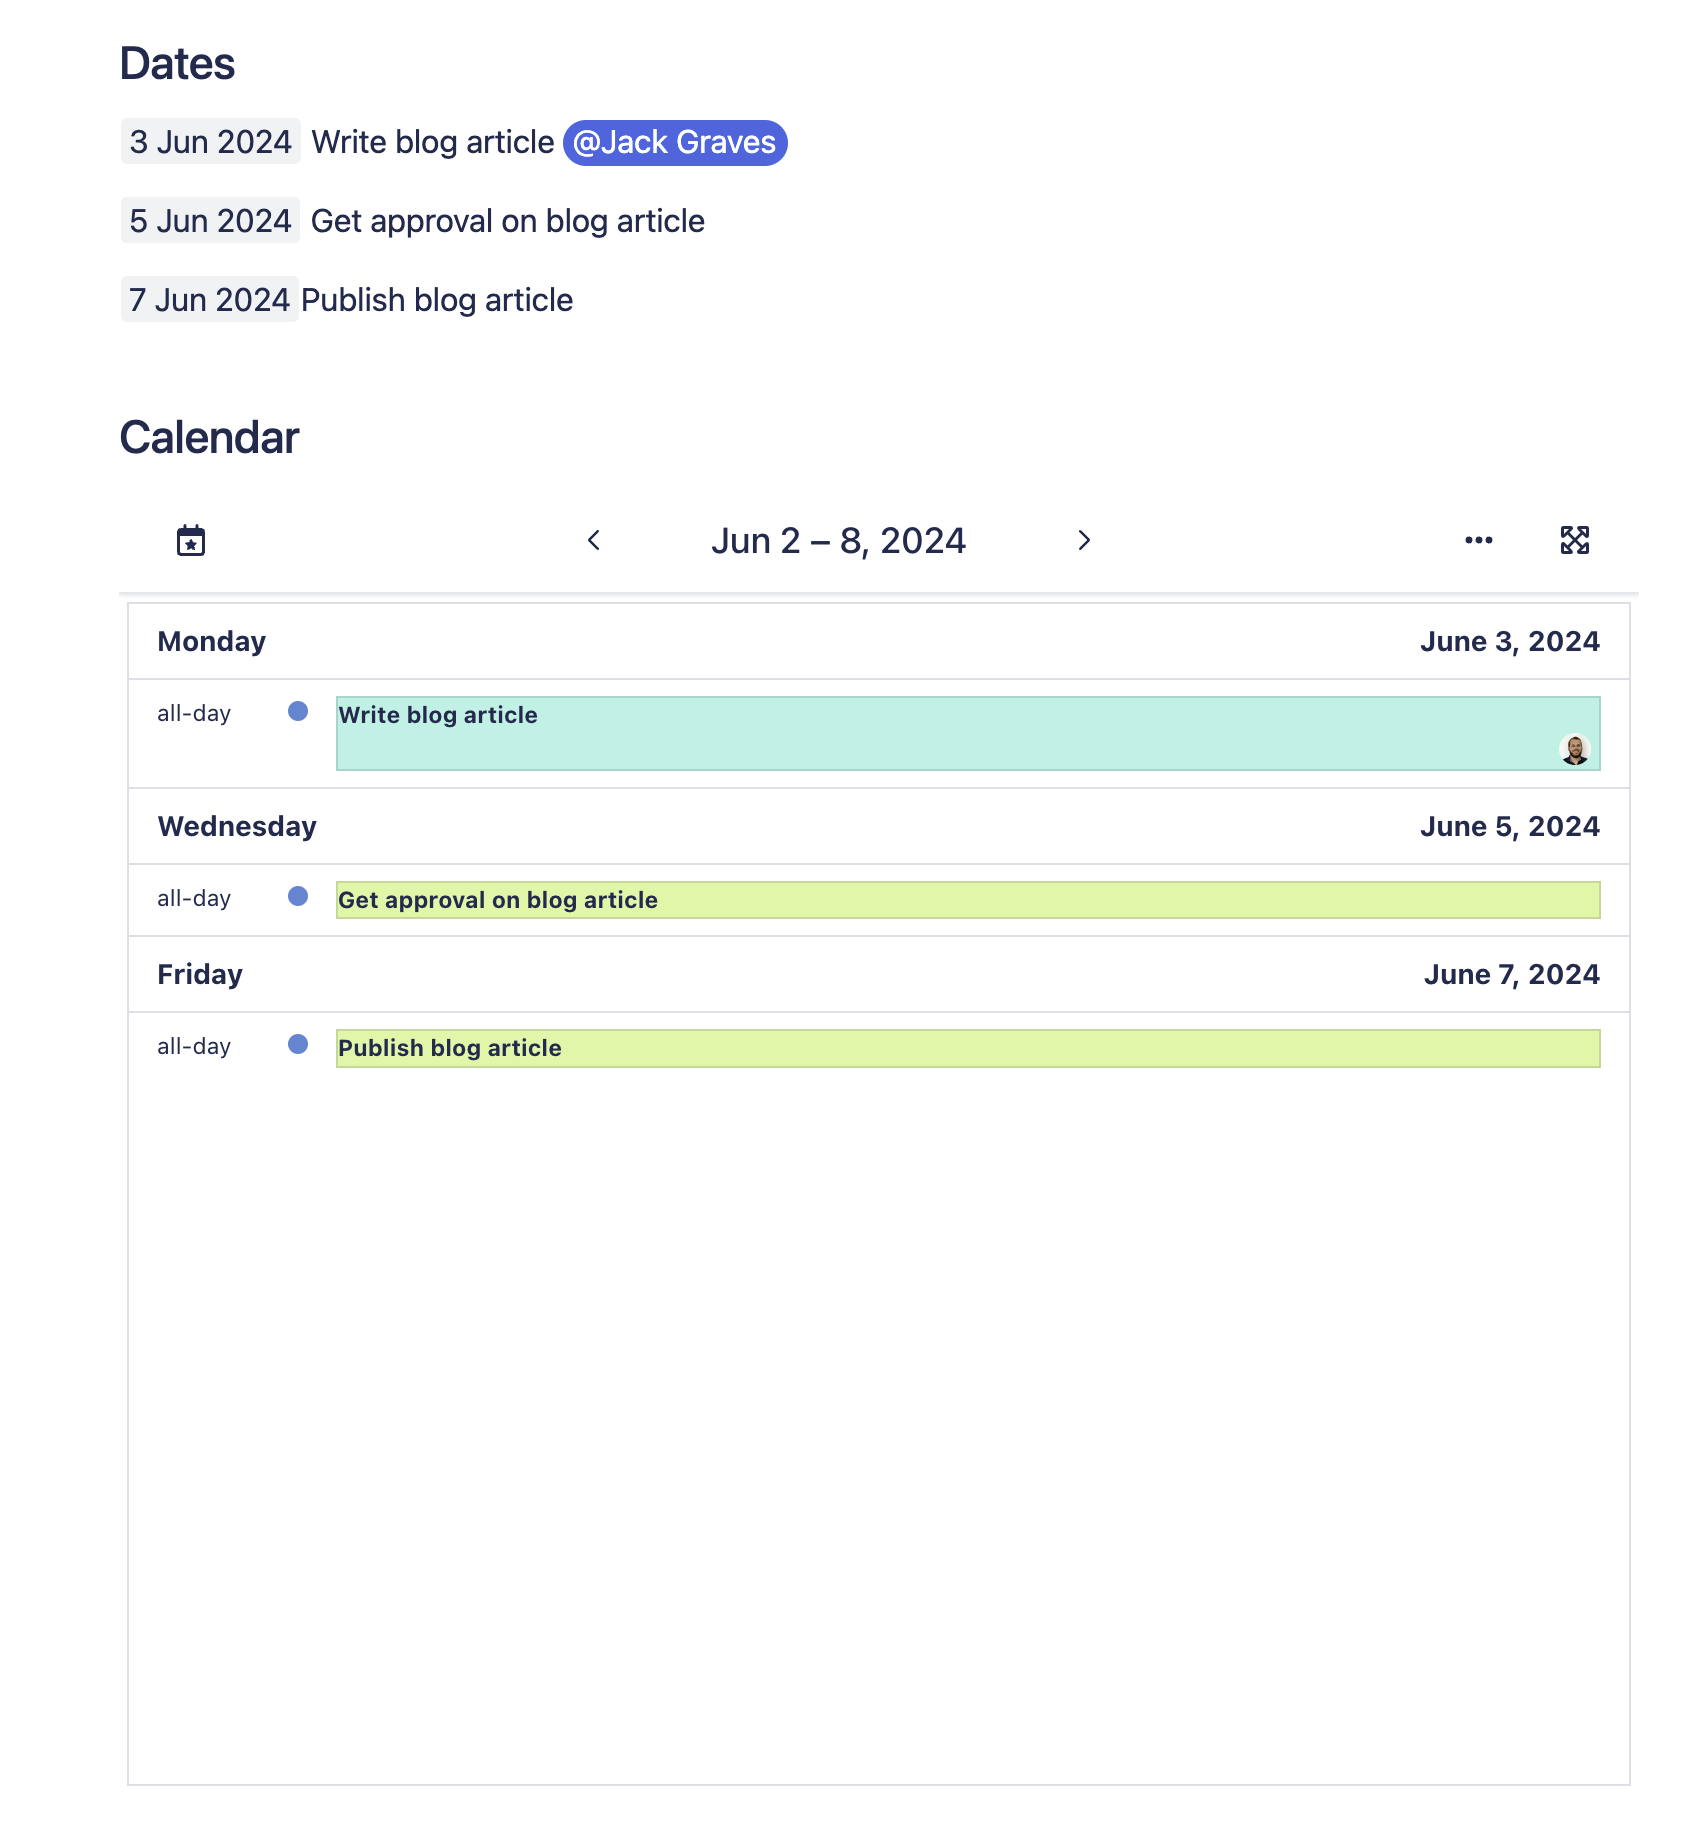Click Jack Graves' avatar on Write blog article
Image resolution: width=1686 pixels, height=1824 pixels.
point(1573,748)
